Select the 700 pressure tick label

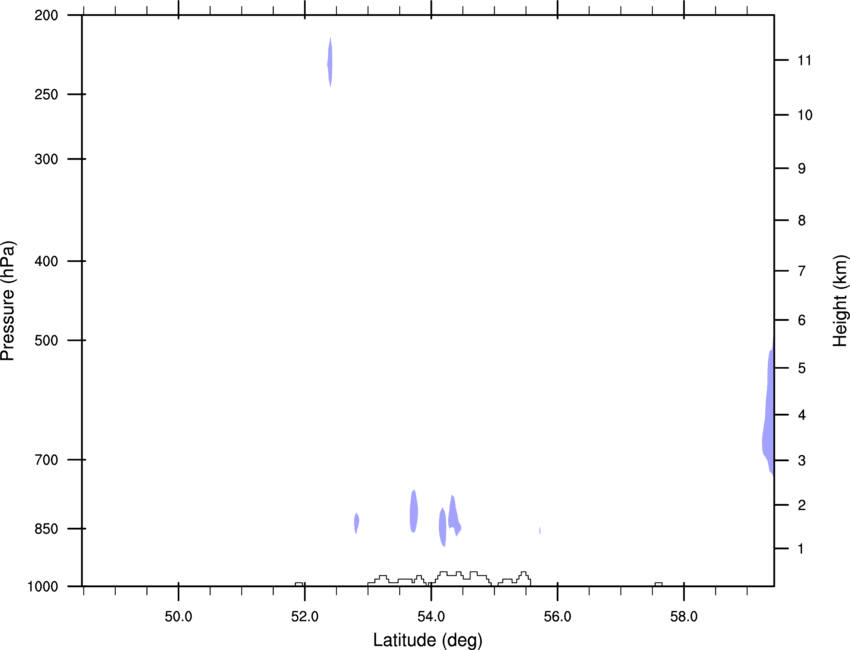pos(46,460)
